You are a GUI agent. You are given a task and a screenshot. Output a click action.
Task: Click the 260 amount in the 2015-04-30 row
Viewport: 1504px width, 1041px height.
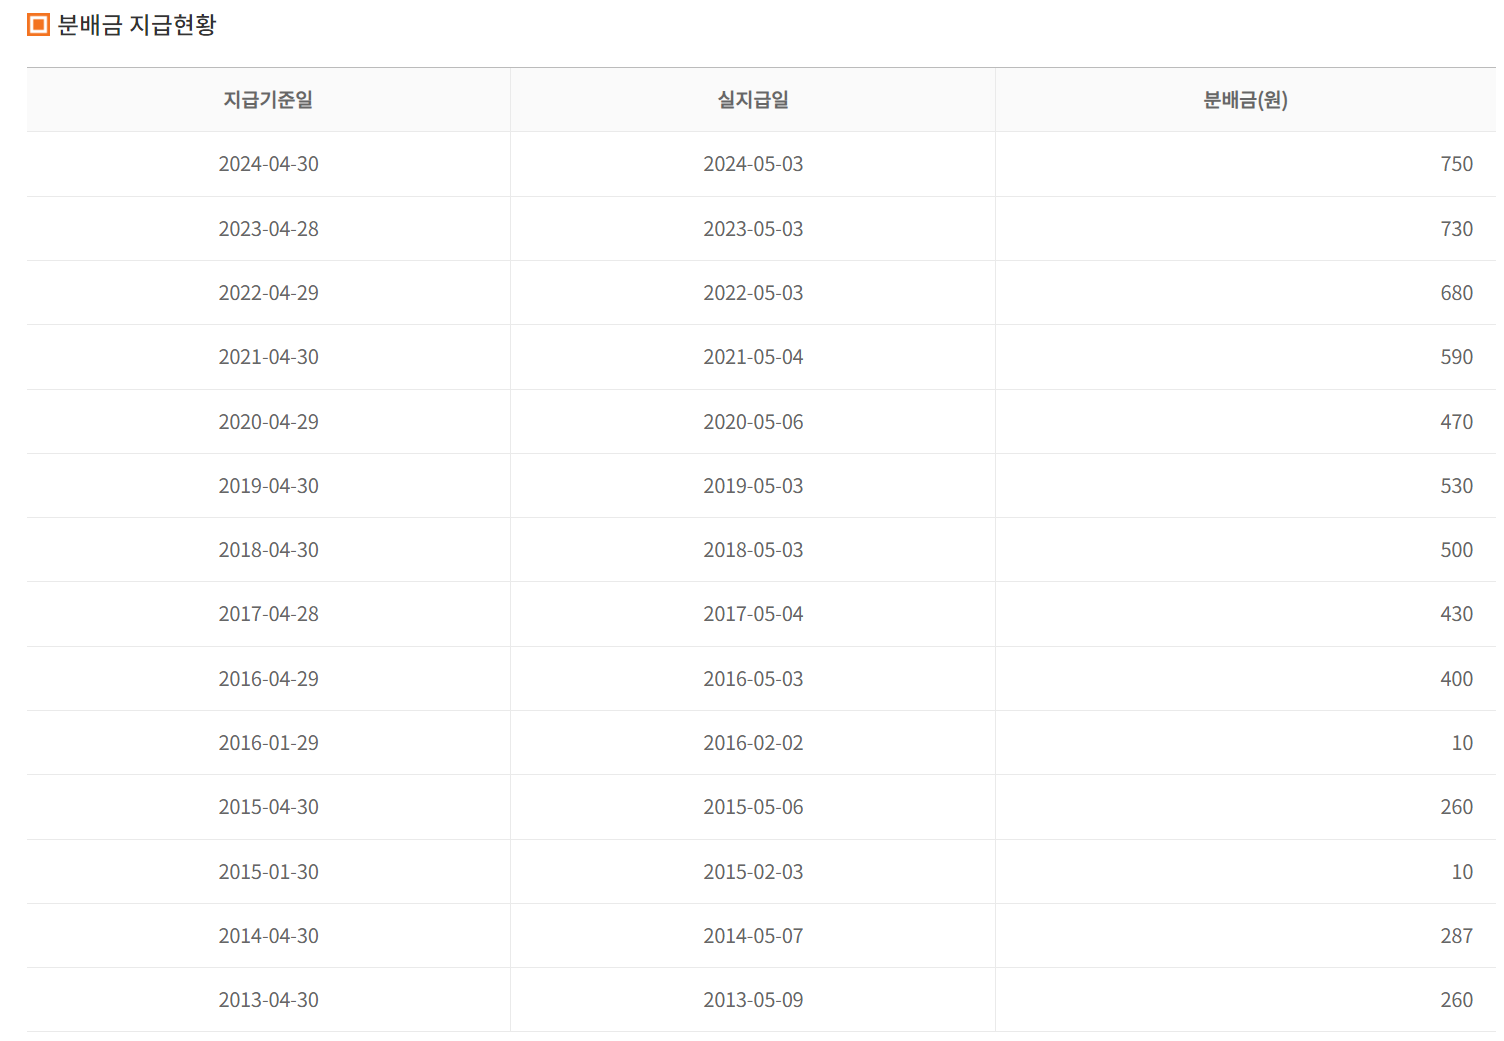coord(1456,807)
